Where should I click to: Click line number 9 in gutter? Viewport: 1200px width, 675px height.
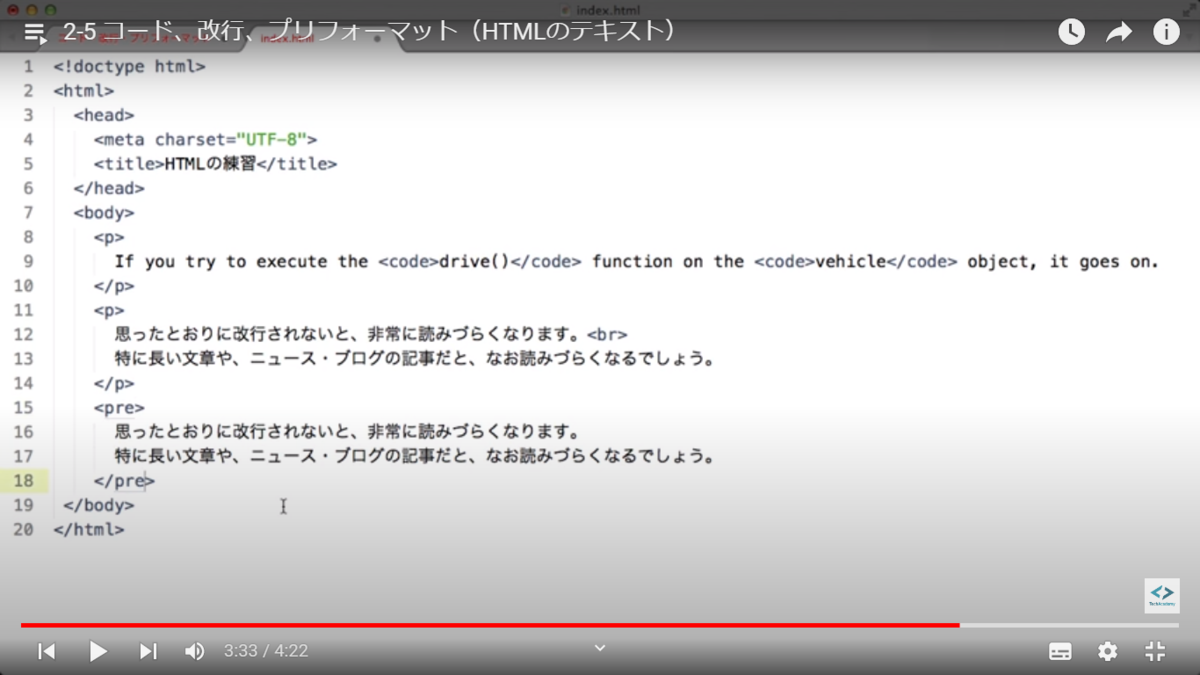pyautogui.click(x=28, y=261)
